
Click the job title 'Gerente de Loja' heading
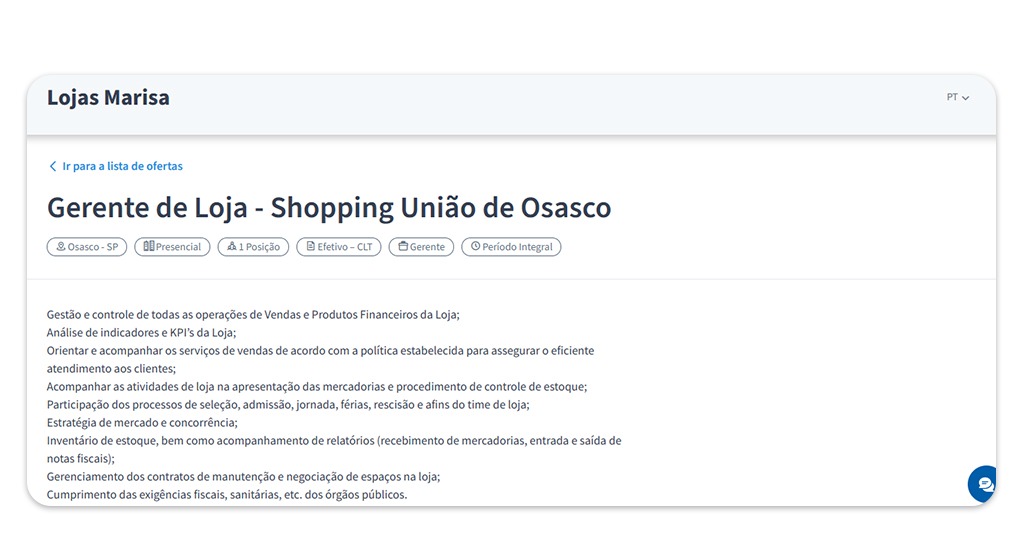(x=328, y=208)
